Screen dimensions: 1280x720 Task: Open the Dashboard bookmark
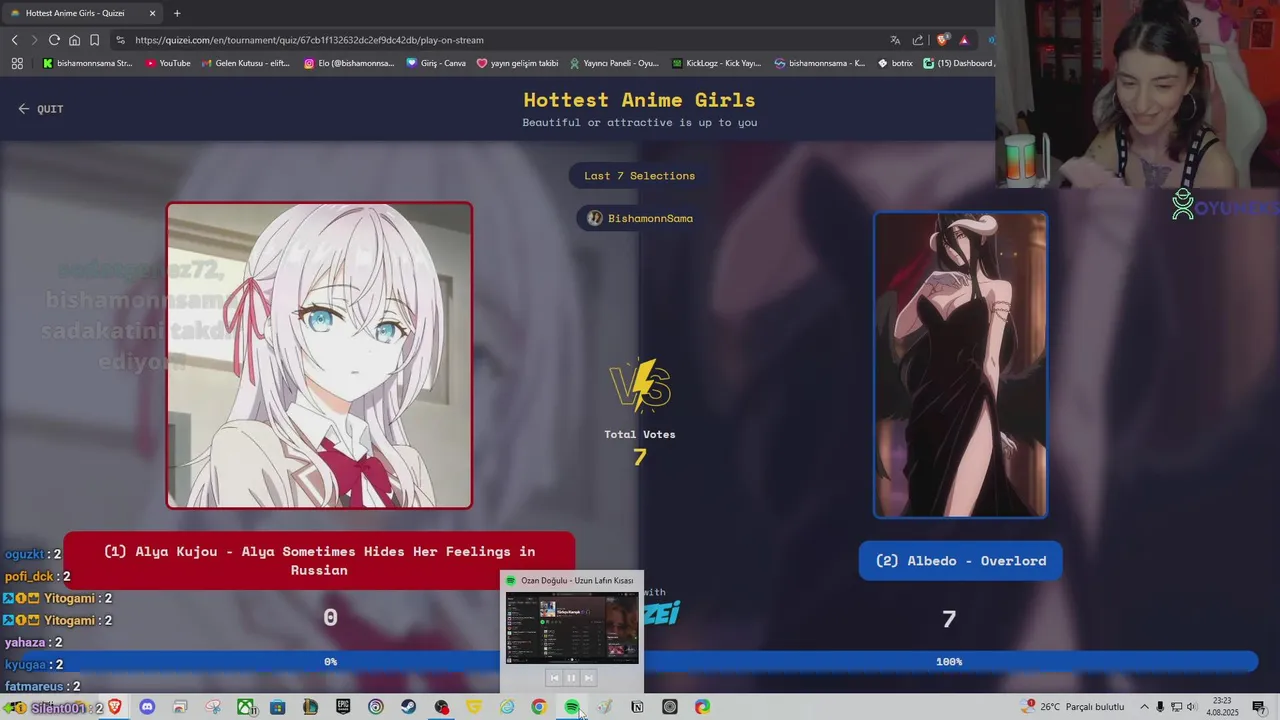click(x=958, y=63)
